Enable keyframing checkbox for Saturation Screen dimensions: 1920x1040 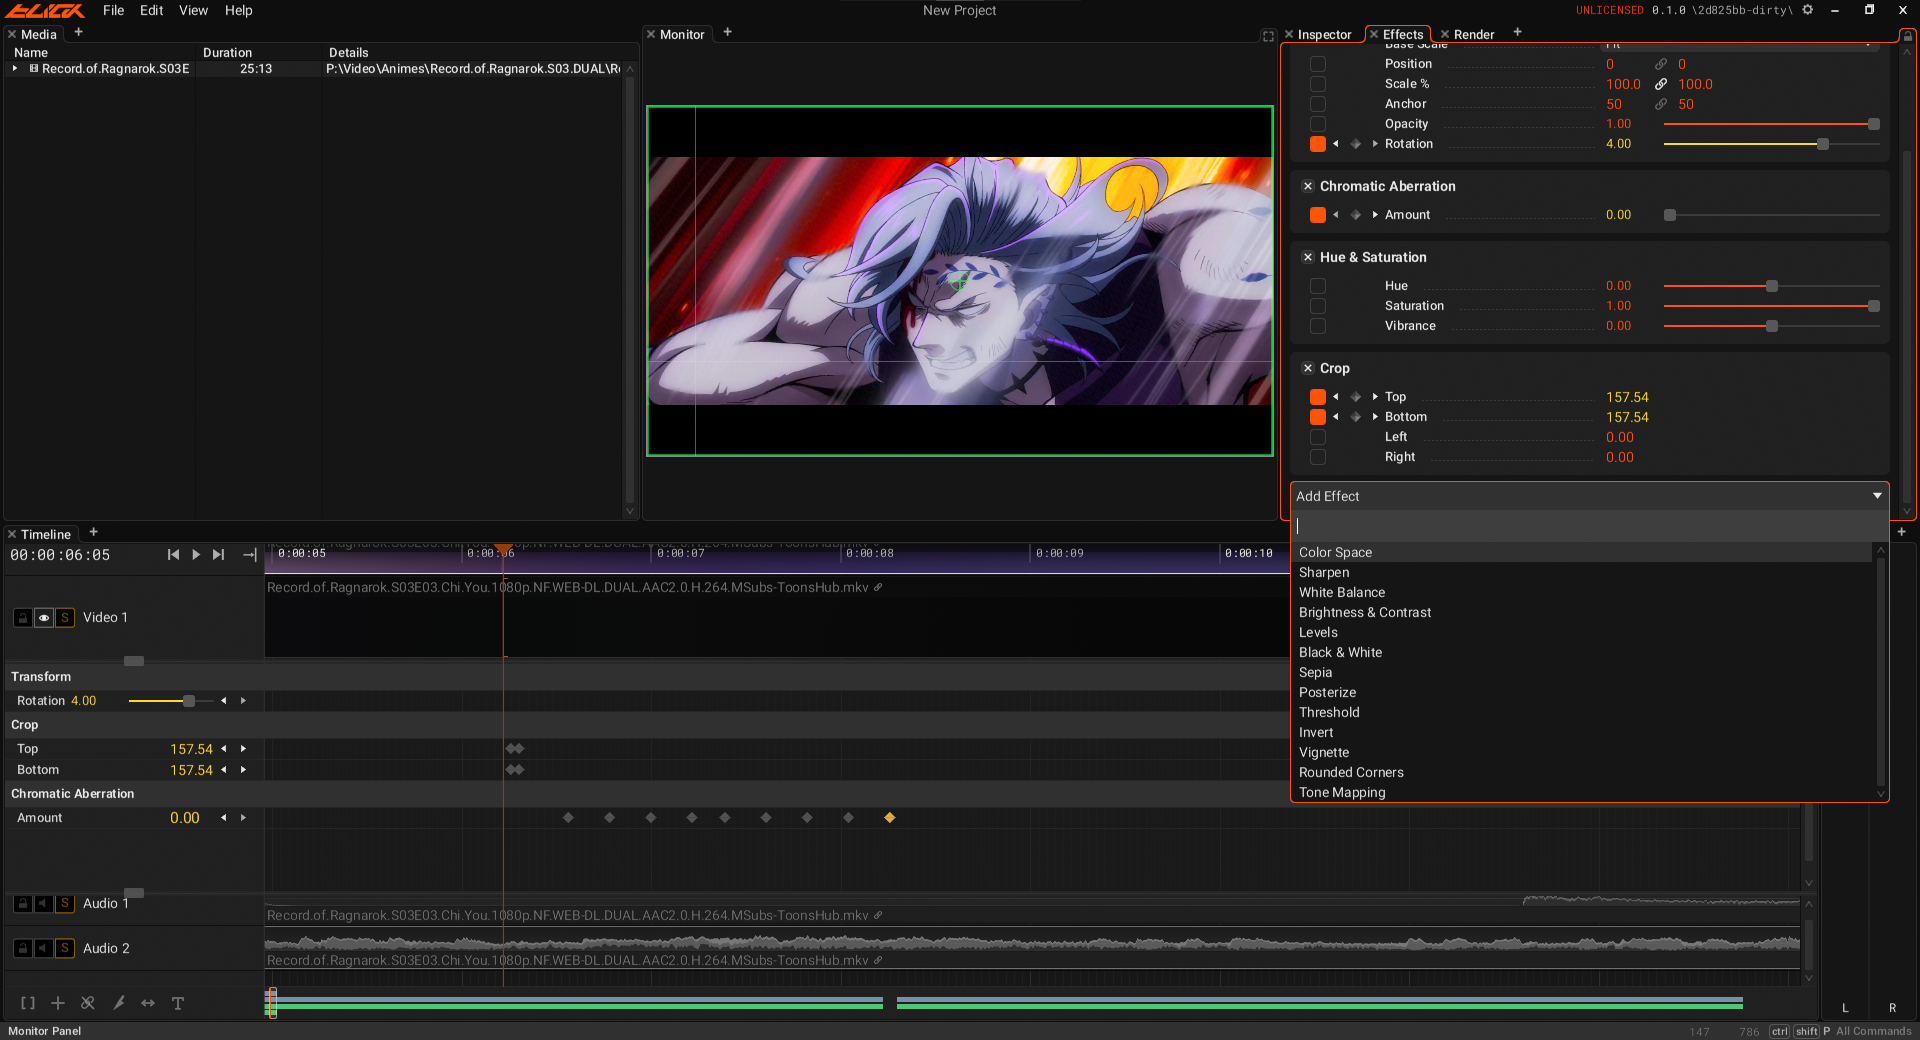(1318, 306)
